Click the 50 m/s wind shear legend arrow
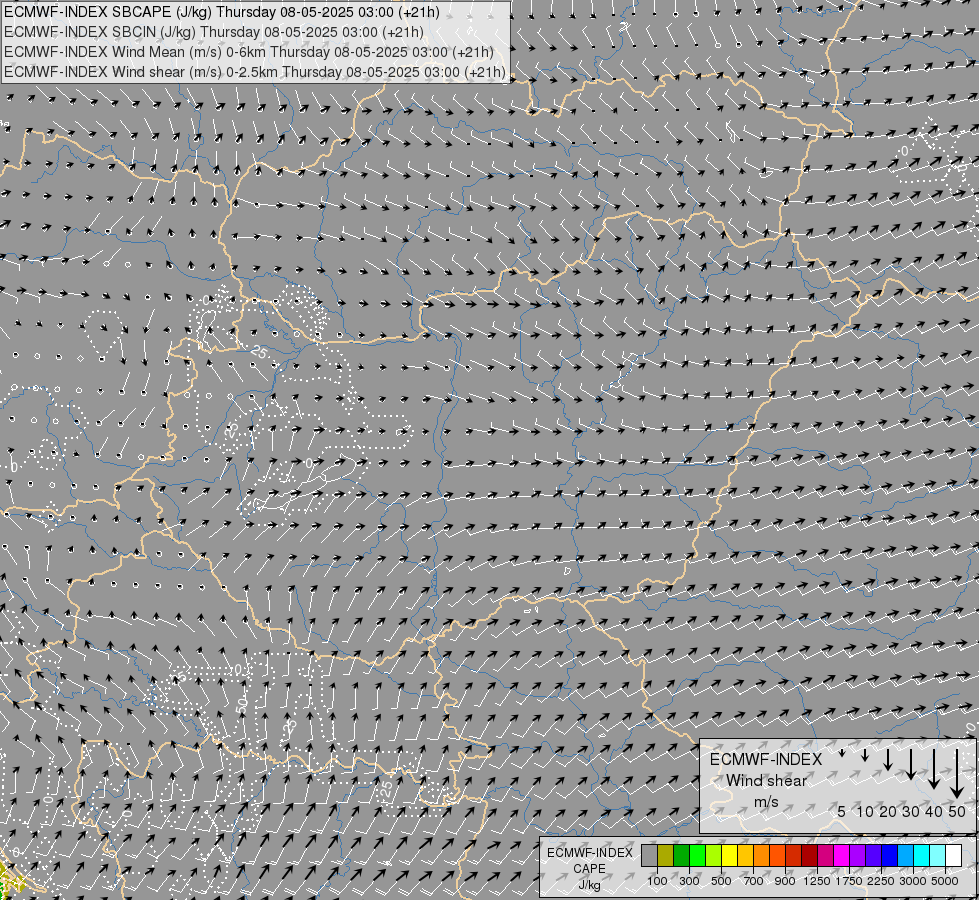 click(x=957, y=774)
